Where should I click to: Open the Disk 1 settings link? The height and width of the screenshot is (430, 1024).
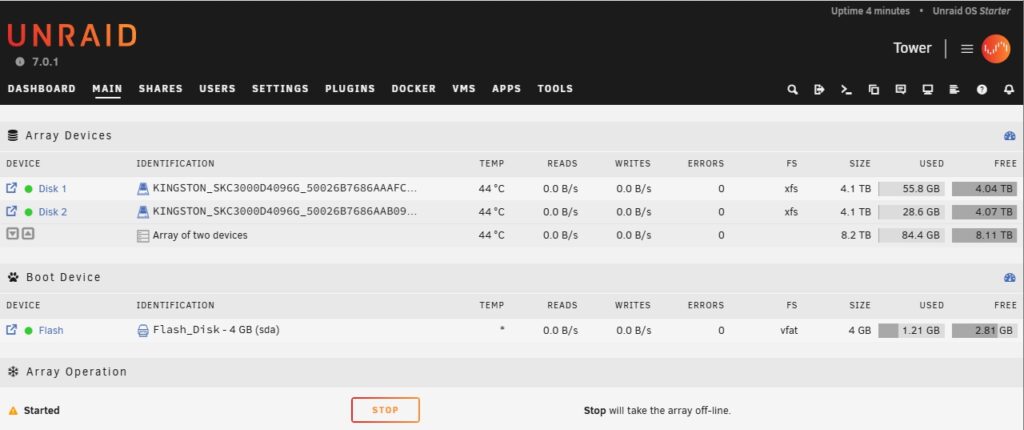pos(52,189)
